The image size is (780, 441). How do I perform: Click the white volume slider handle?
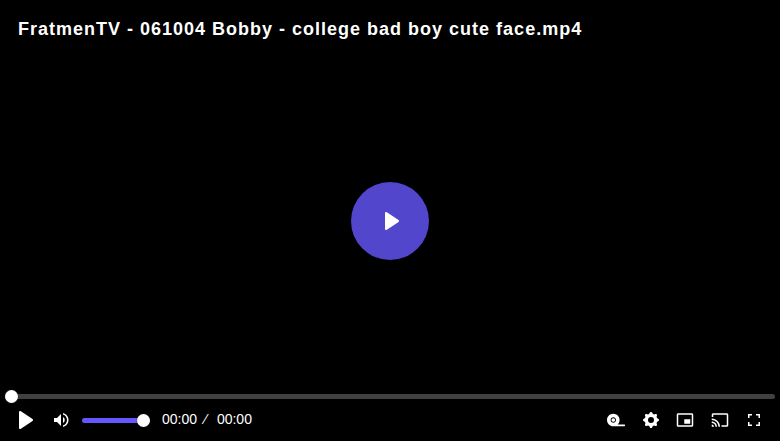tap(143, 420)
